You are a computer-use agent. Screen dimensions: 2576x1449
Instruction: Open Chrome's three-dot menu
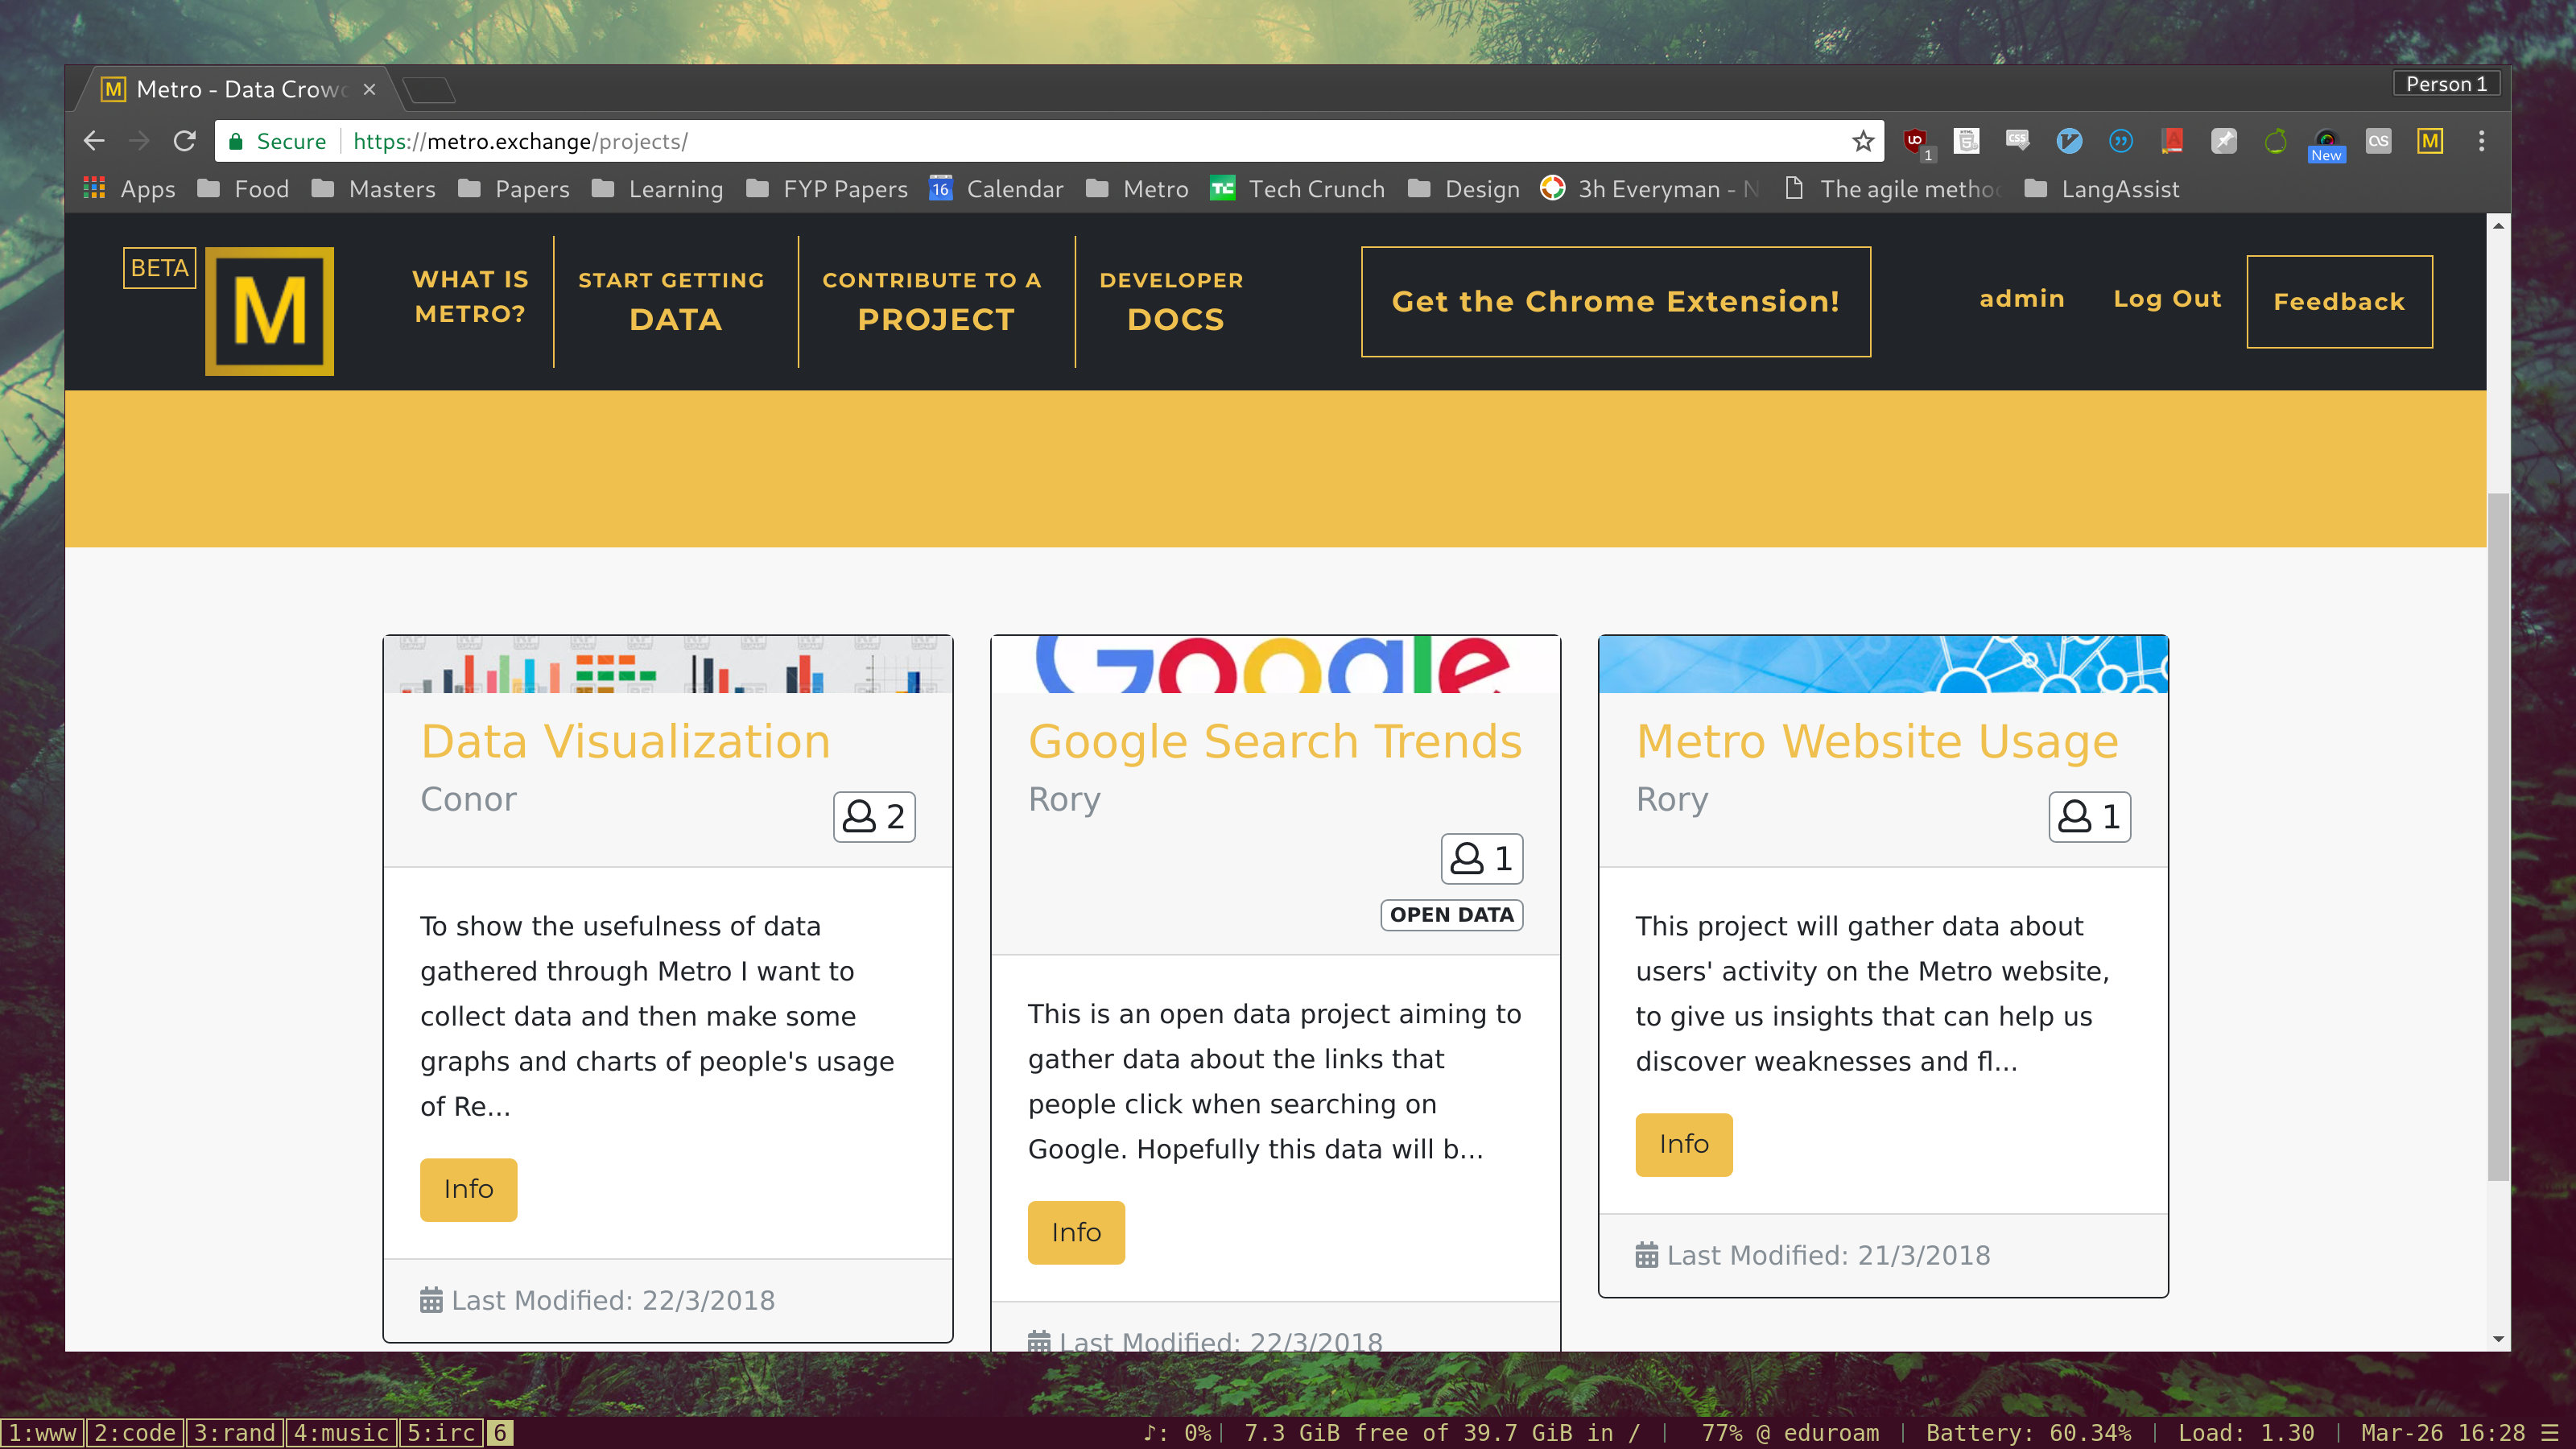tap(2481, 141)
